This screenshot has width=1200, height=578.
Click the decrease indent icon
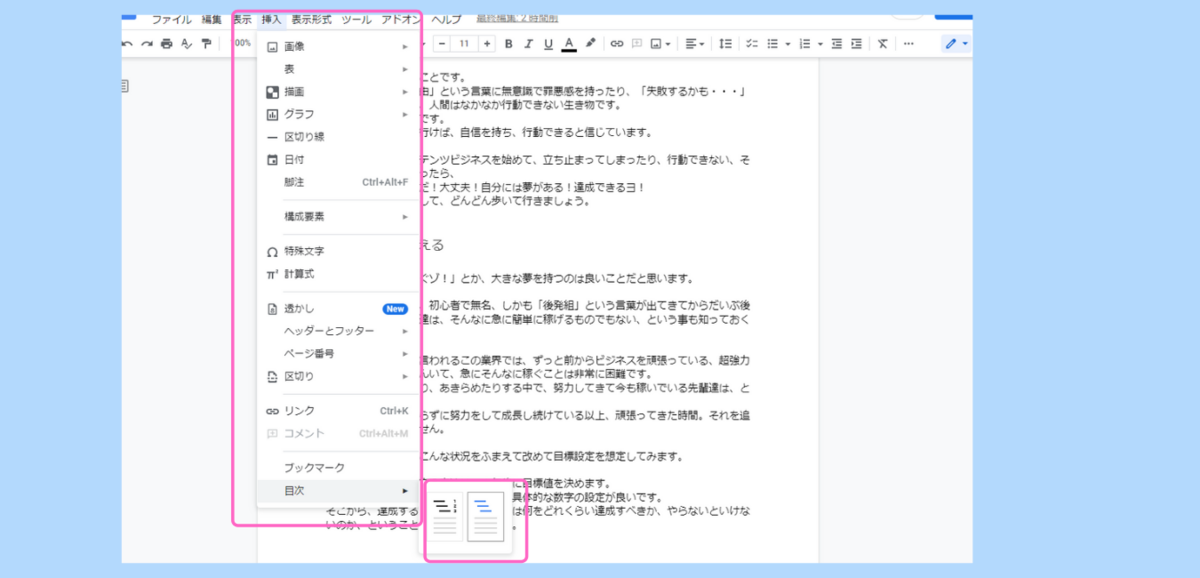[x=837, y=44]
